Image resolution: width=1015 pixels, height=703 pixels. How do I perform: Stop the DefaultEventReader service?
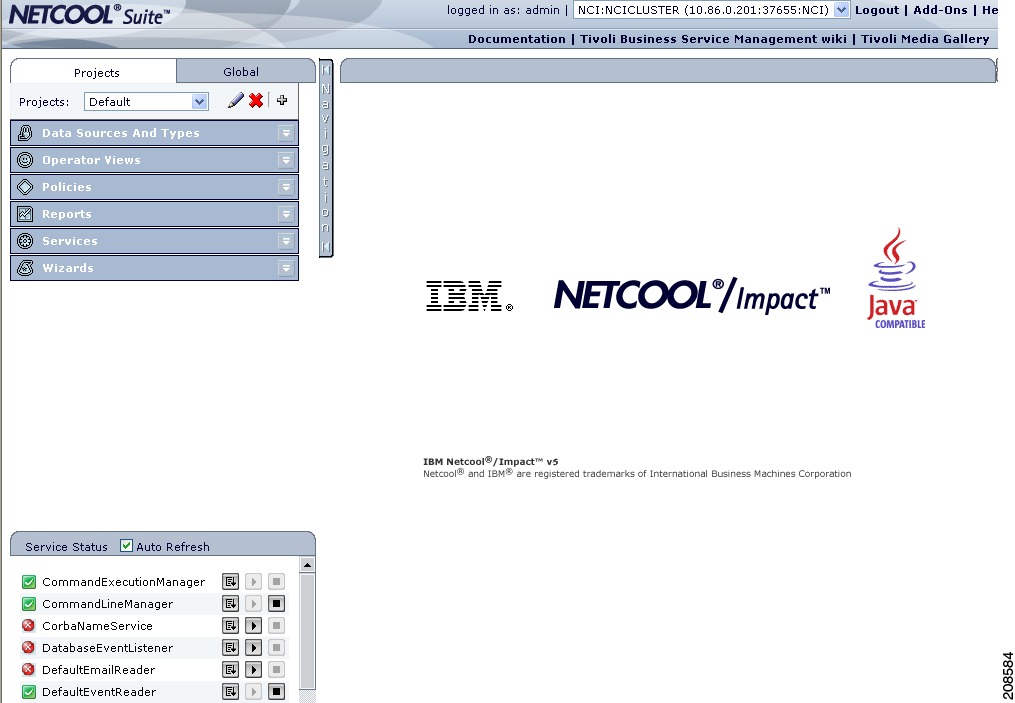[x=276, y=692]
